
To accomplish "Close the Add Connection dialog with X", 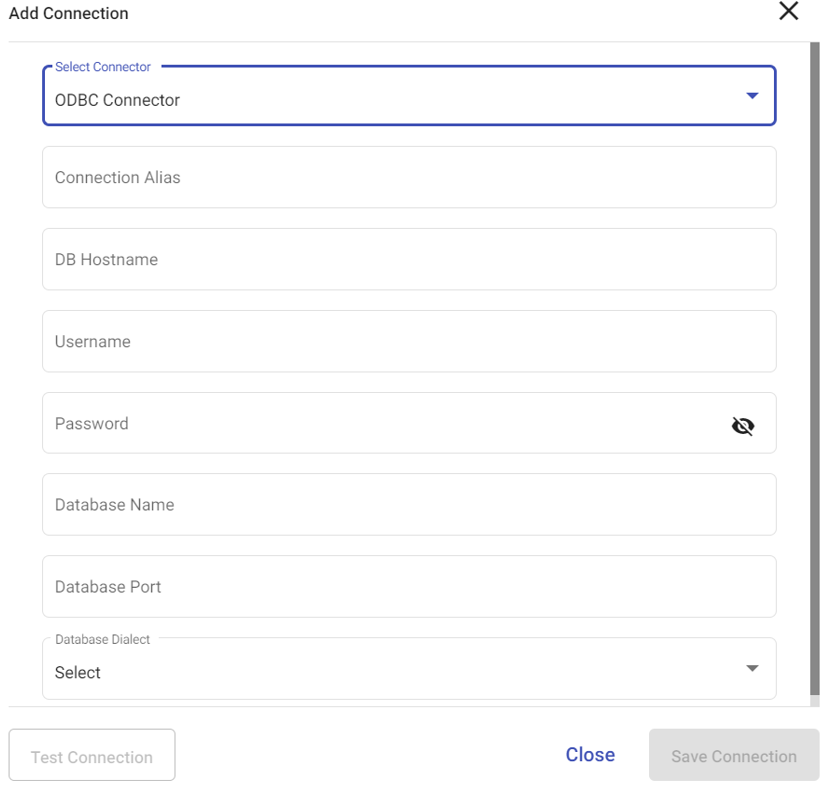I will (x=788, y=11).
